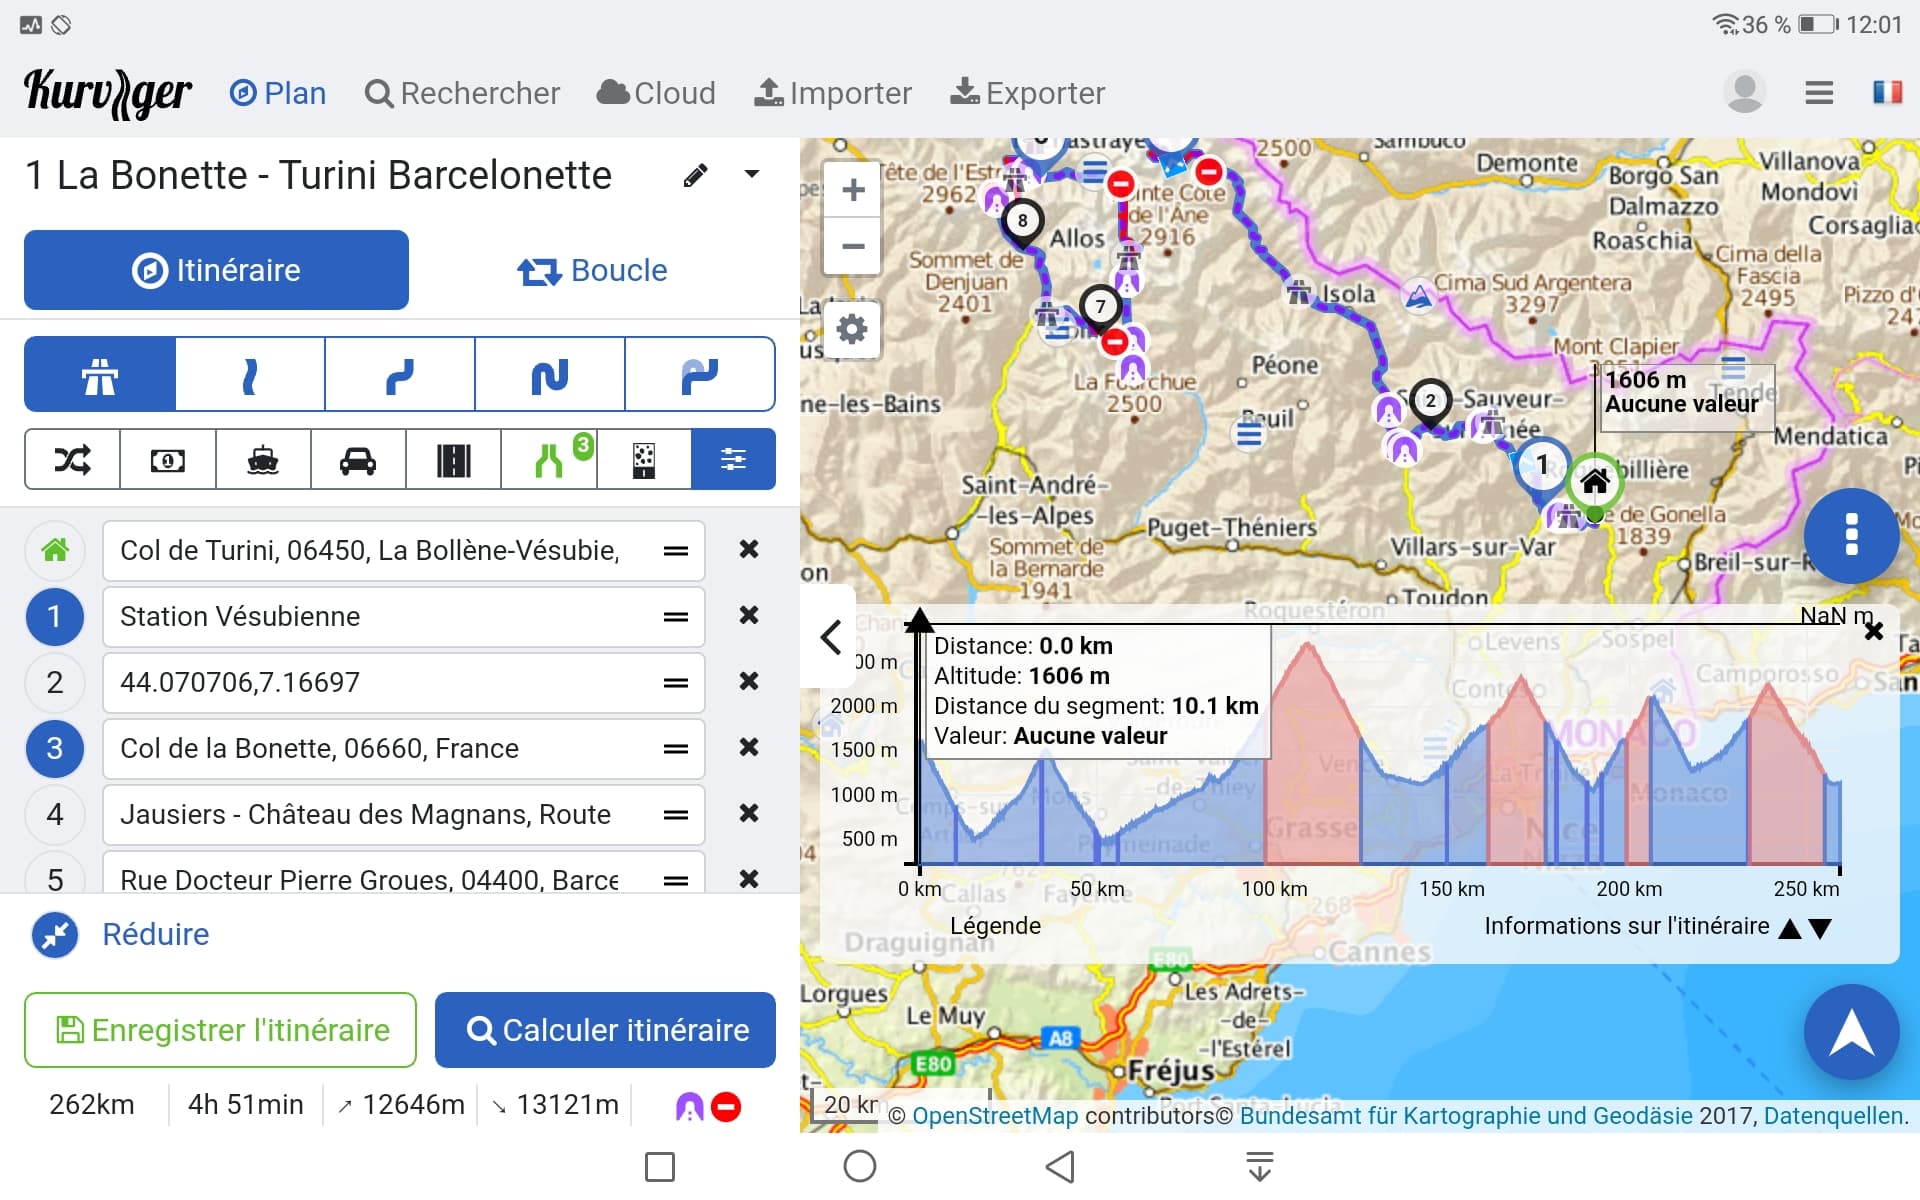1920x1200 pixels.
Task: Select the fastest route motorway profile
Action: (100, 375)
